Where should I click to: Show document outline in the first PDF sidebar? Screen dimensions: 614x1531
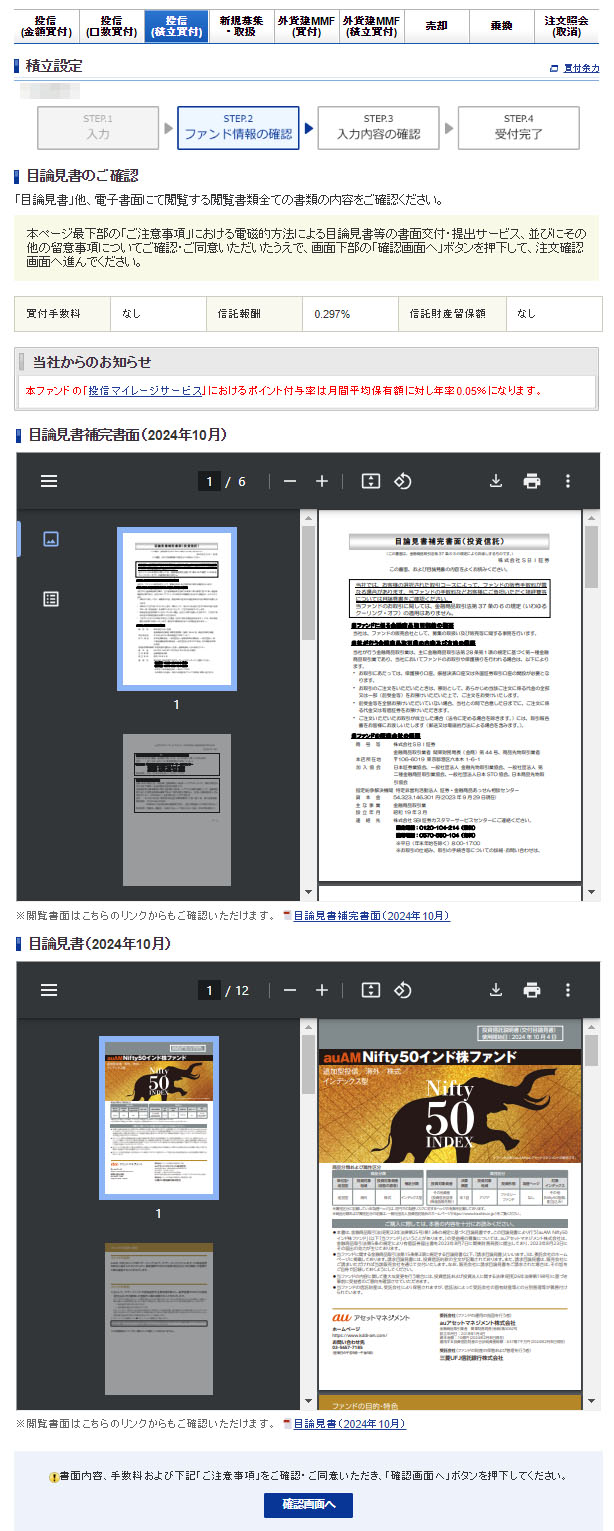click(51, 598)
